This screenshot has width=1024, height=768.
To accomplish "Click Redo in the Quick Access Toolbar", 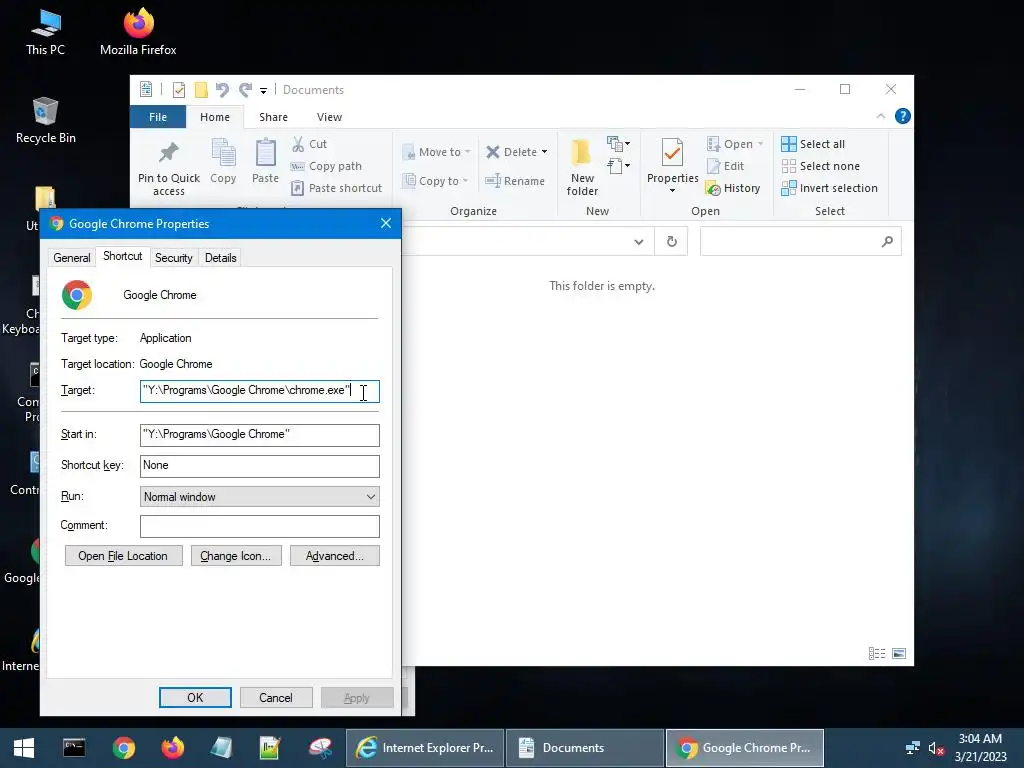I will pos(246,89).
